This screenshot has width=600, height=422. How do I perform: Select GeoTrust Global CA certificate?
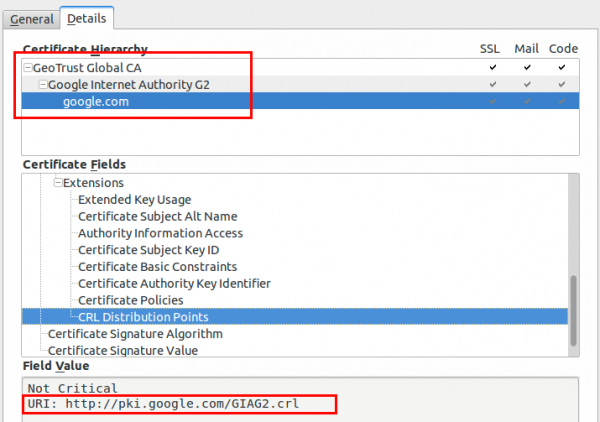pos(87,68)
